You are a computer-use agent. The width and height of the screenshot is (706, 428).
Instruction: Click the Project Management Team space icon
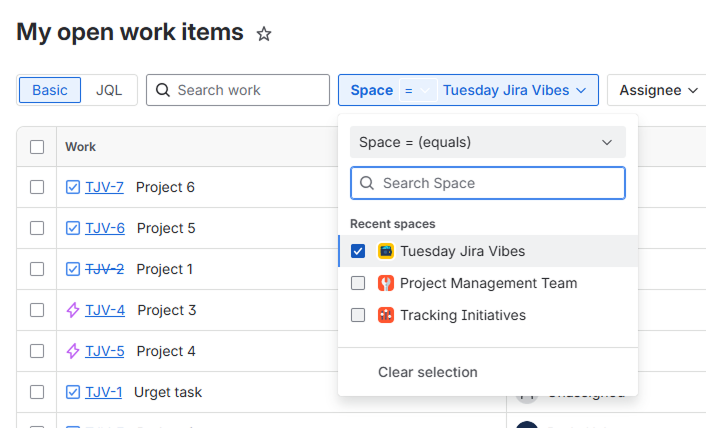coord(386,283)
